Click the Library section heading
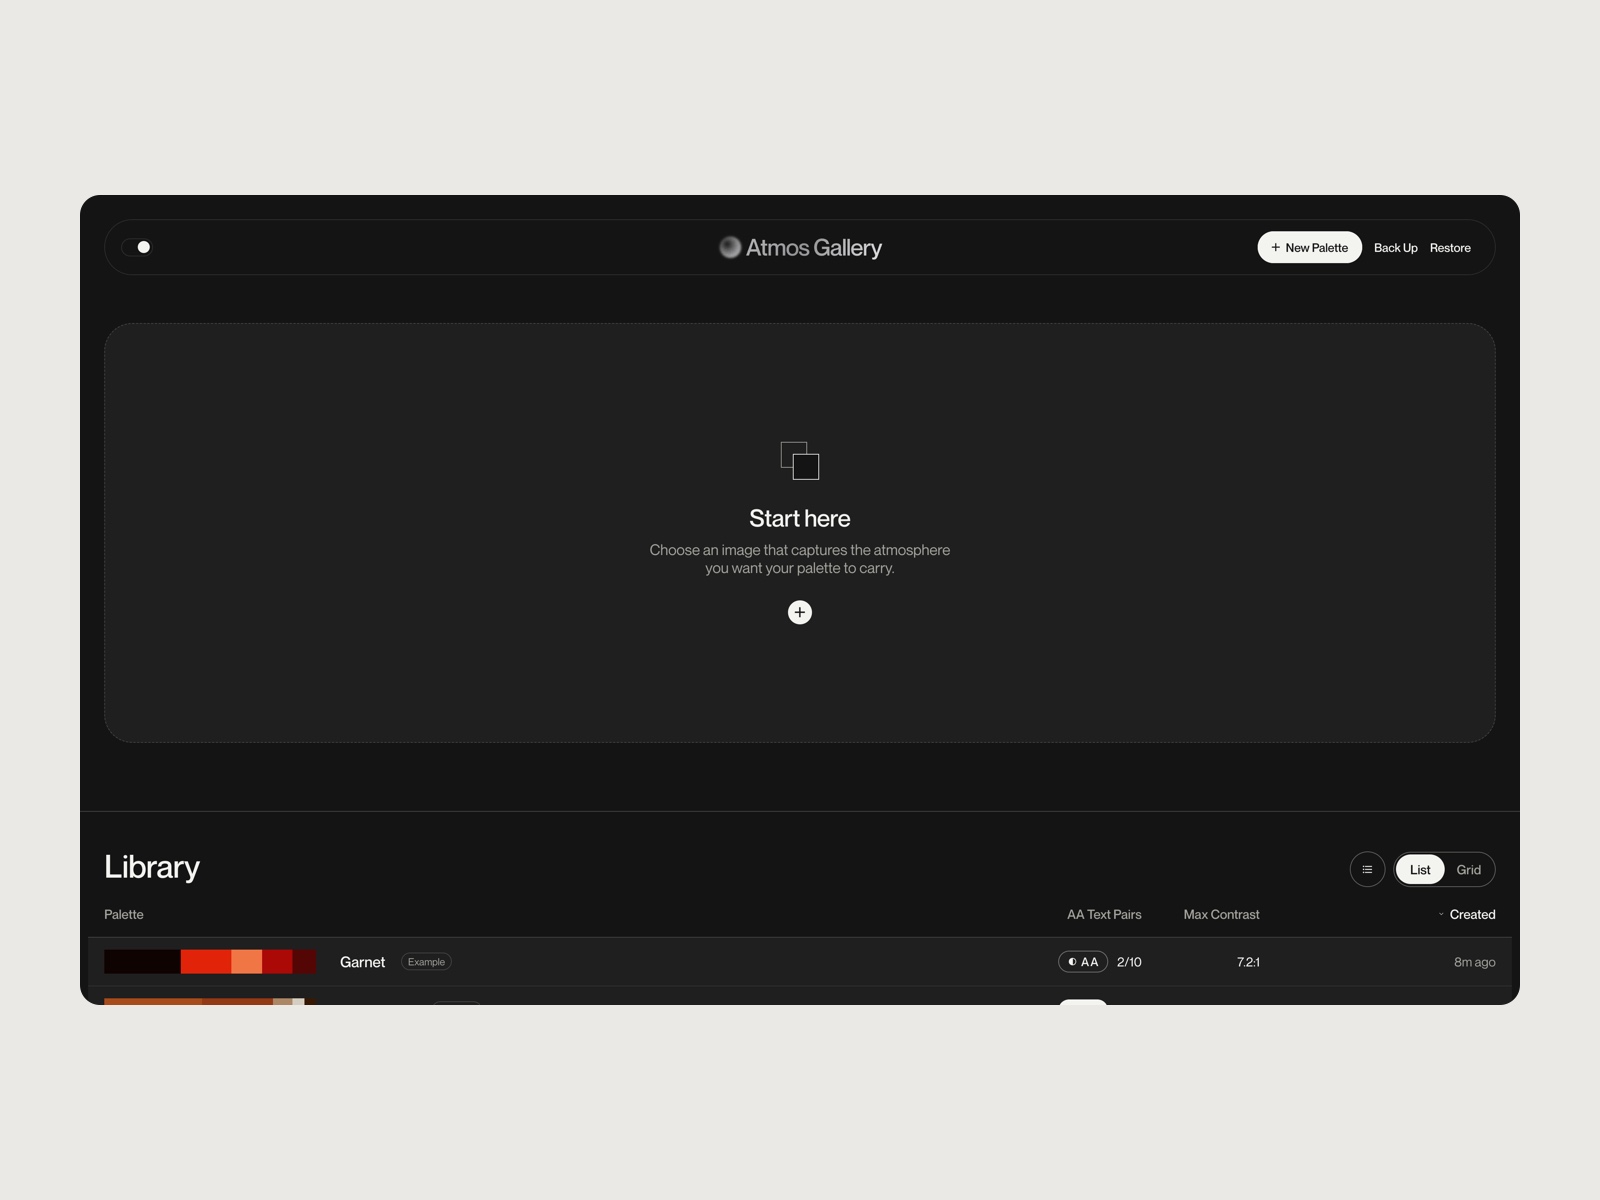Viewport: 1600px width, 1200px height. (152, 867)
